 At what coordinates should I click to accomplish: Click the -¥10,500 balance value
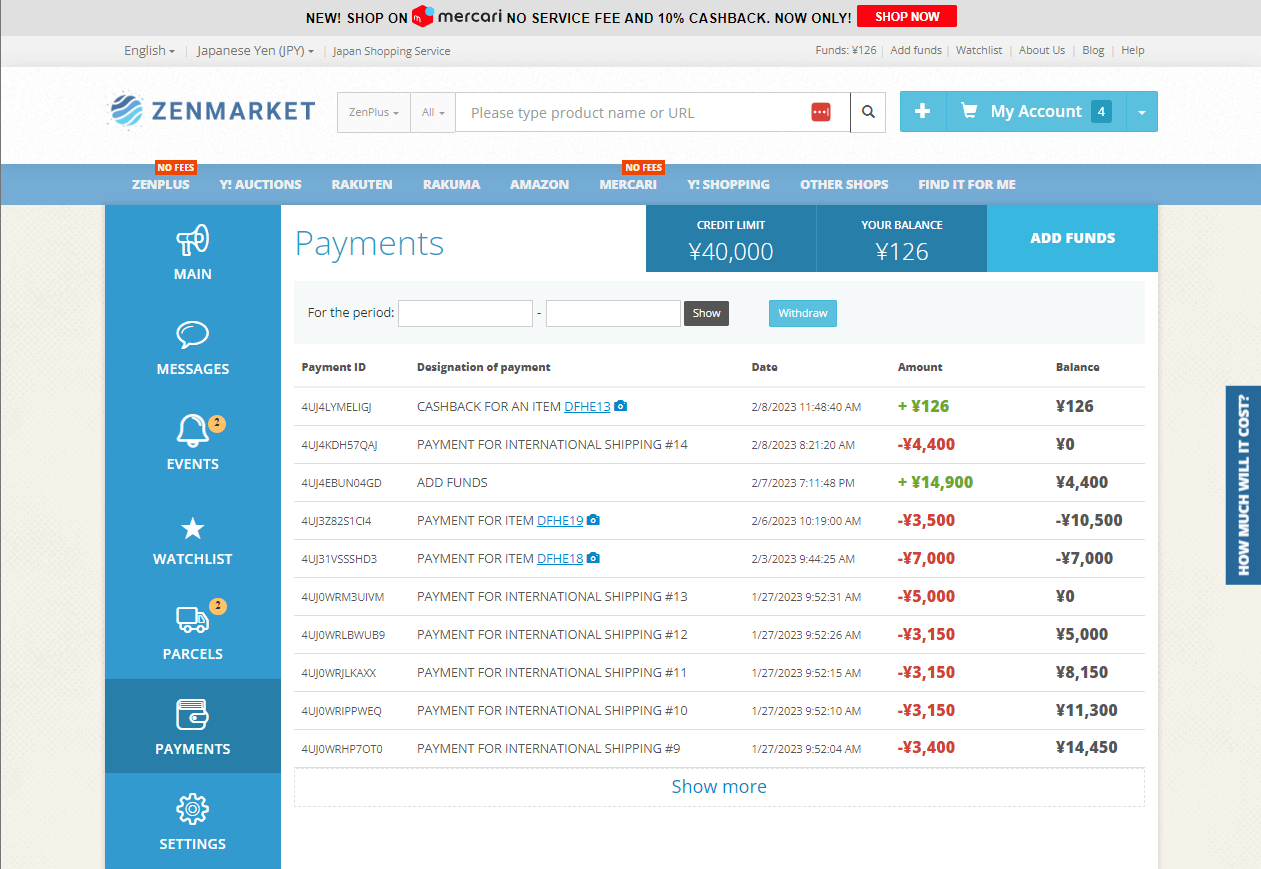[1089, 520]
